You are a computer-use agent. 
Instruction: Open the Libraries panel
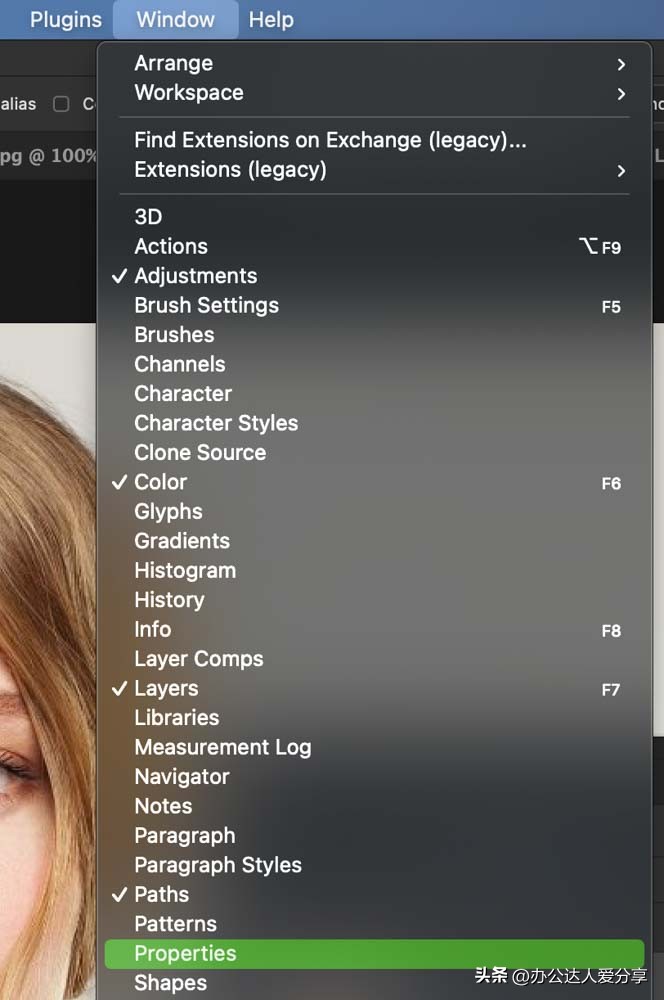pos(374,717)
